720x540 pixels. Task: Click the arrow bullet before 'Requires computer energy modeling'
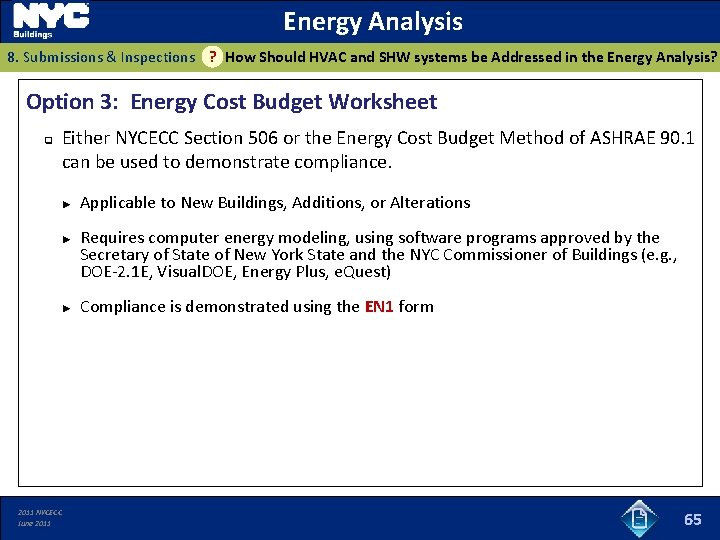(x=67, y=239)
